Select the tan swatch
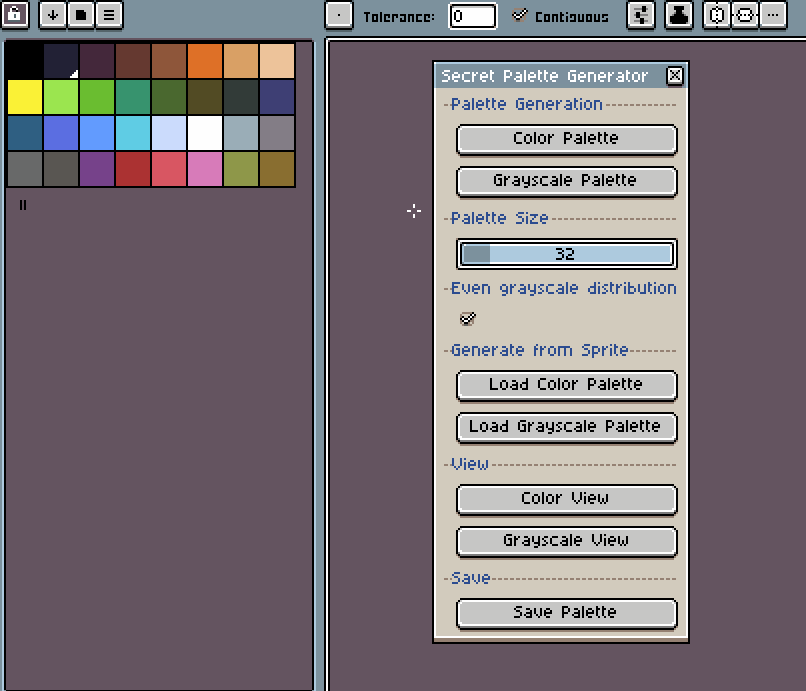The width and height of the screenshot is (806, 691). (x=241, y=61)
